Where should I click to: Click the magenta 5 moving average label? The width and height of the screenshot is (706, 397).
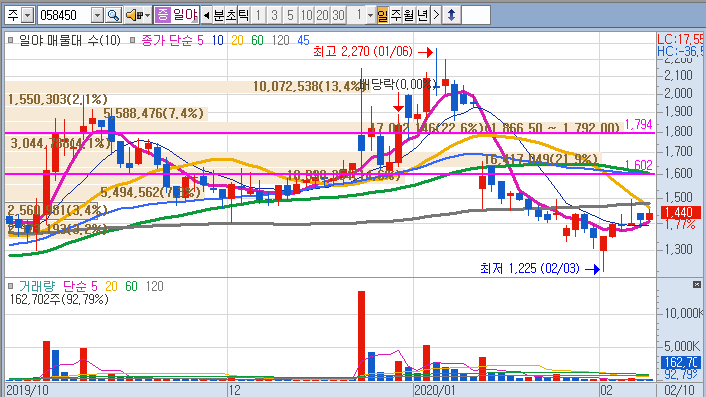pyautogui.click(x=200, y=41)
